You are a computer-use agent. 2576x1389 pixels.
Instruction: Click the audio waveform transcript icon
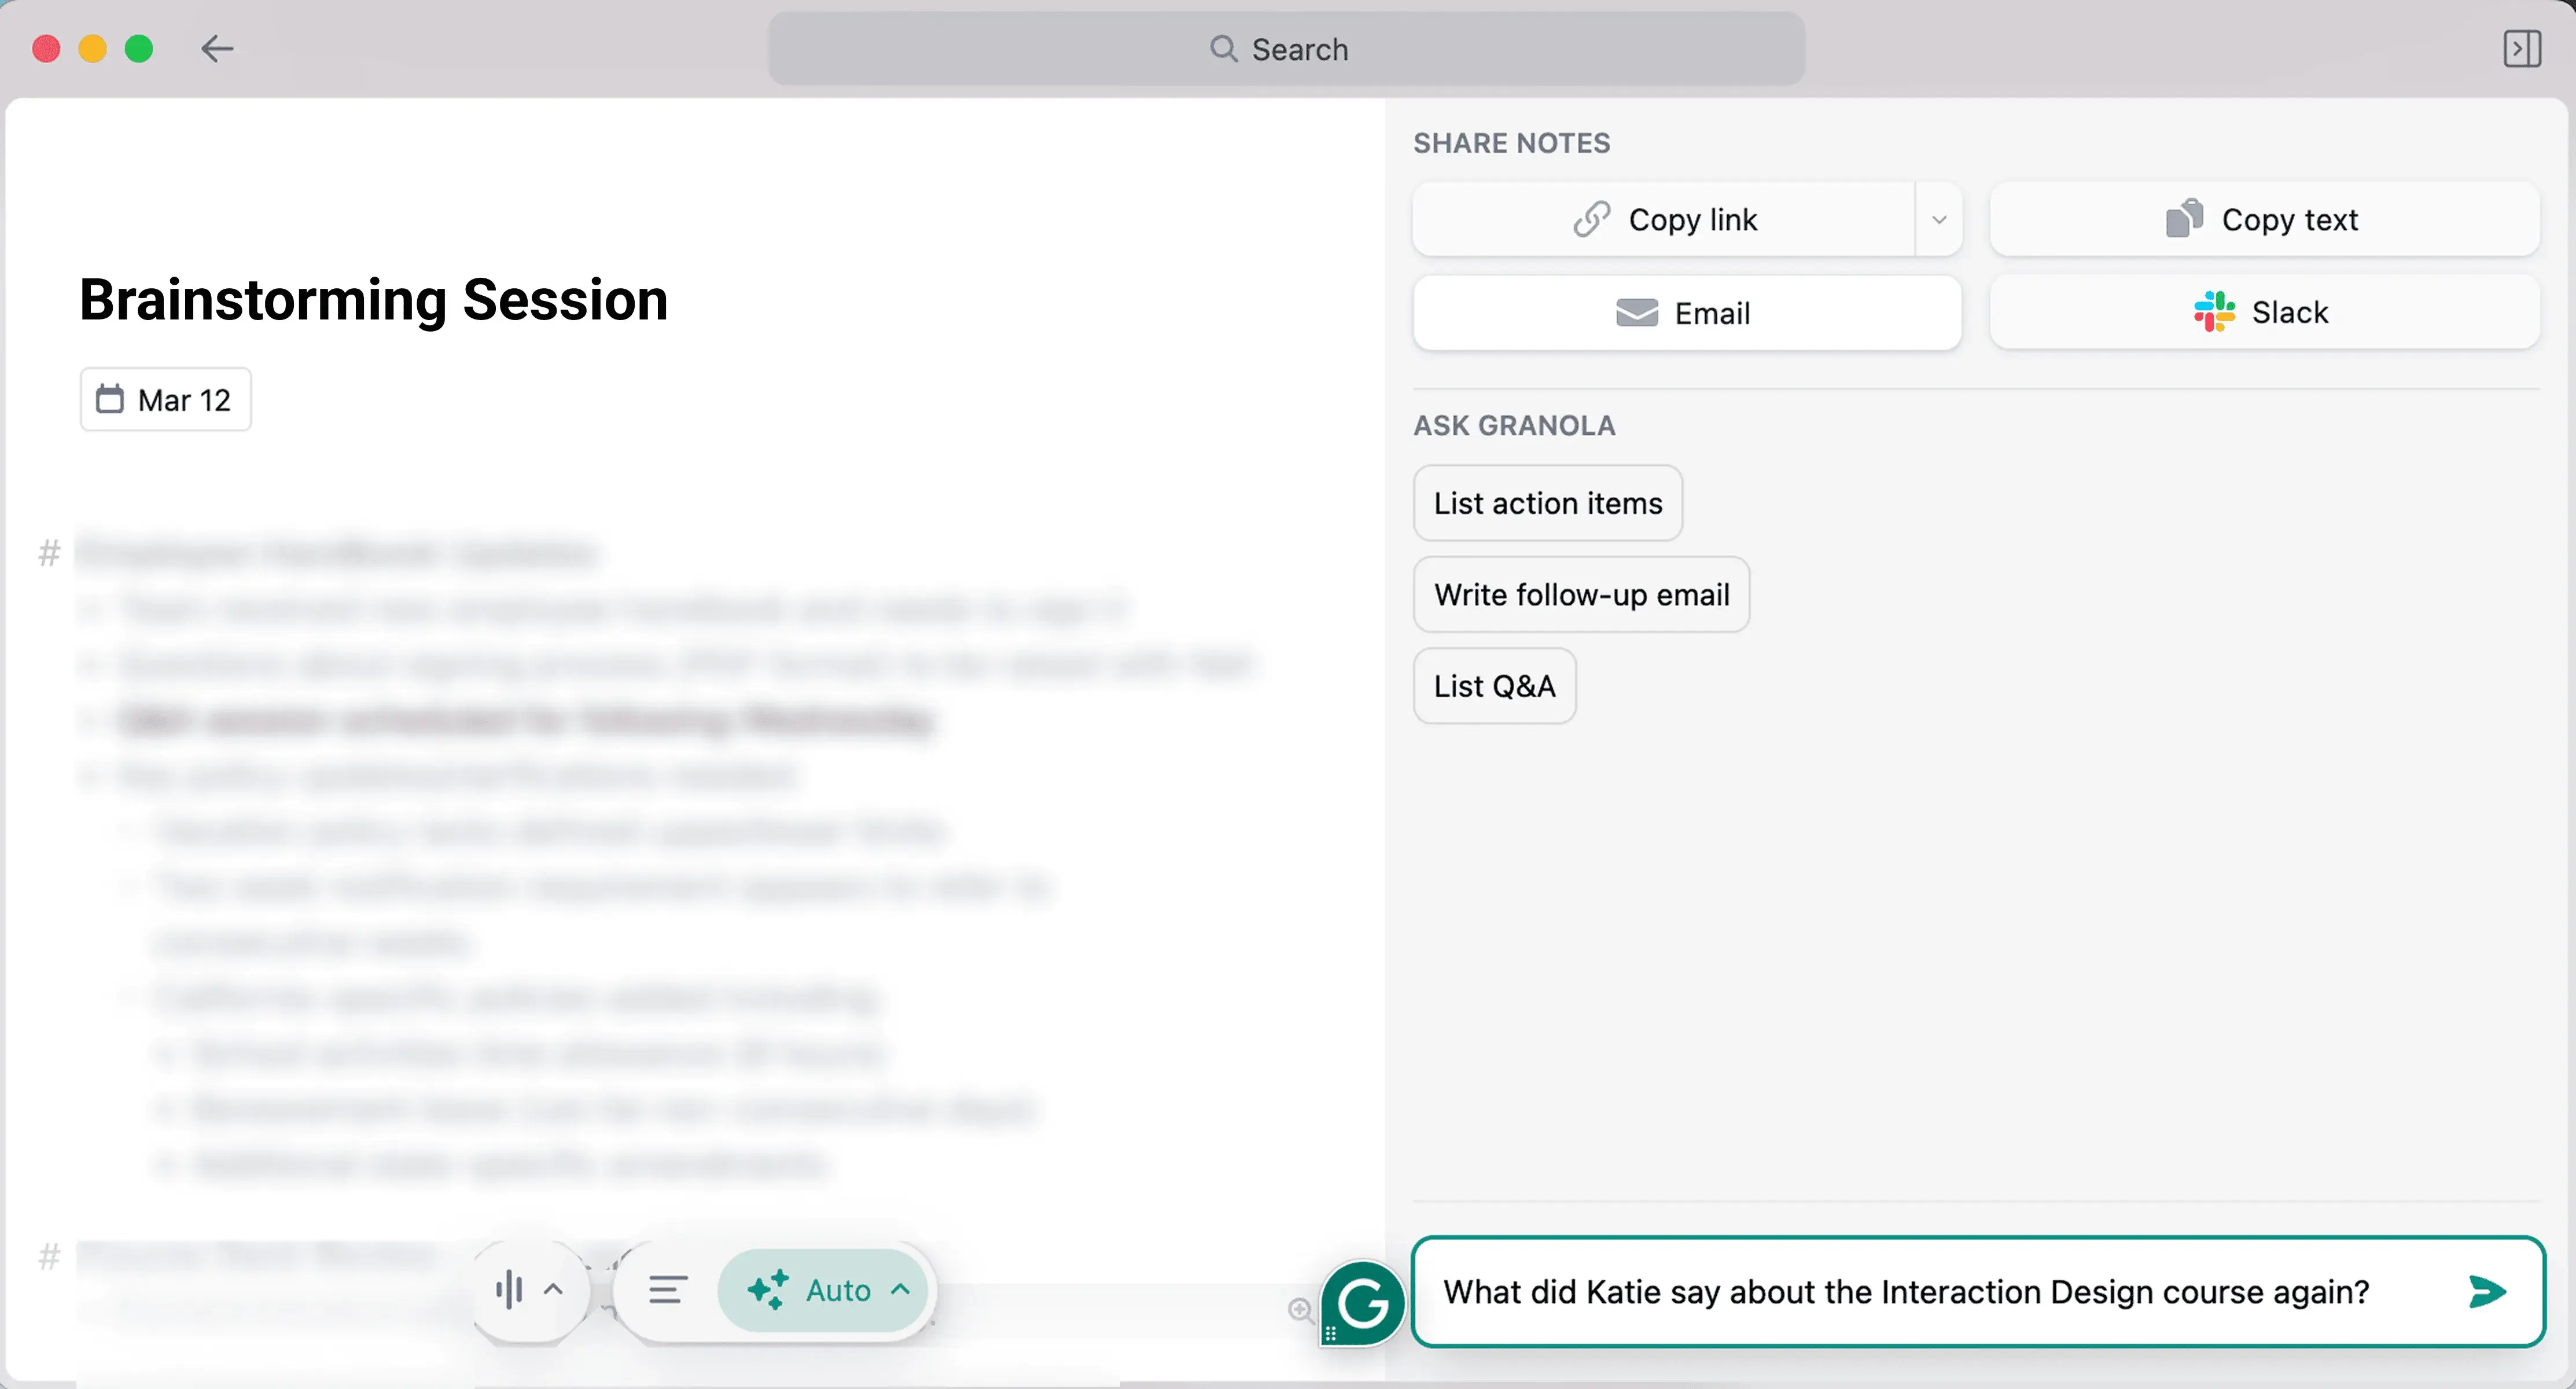tap(509, 1290)
